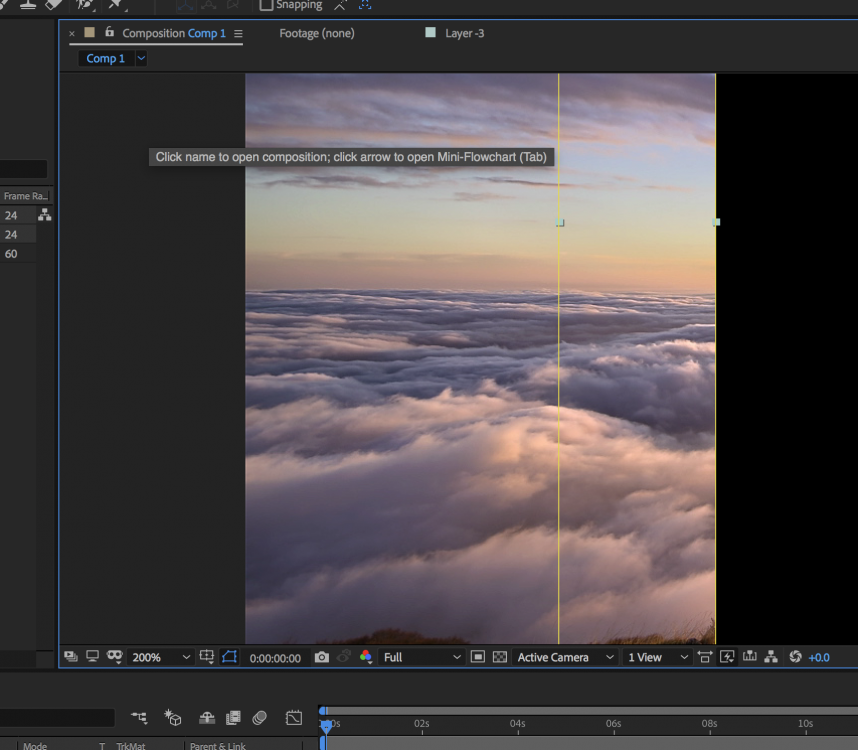This screenshot has width=858, height=750.
Task: Take a snapshot with the camera icon
Action: click(321, 657)
